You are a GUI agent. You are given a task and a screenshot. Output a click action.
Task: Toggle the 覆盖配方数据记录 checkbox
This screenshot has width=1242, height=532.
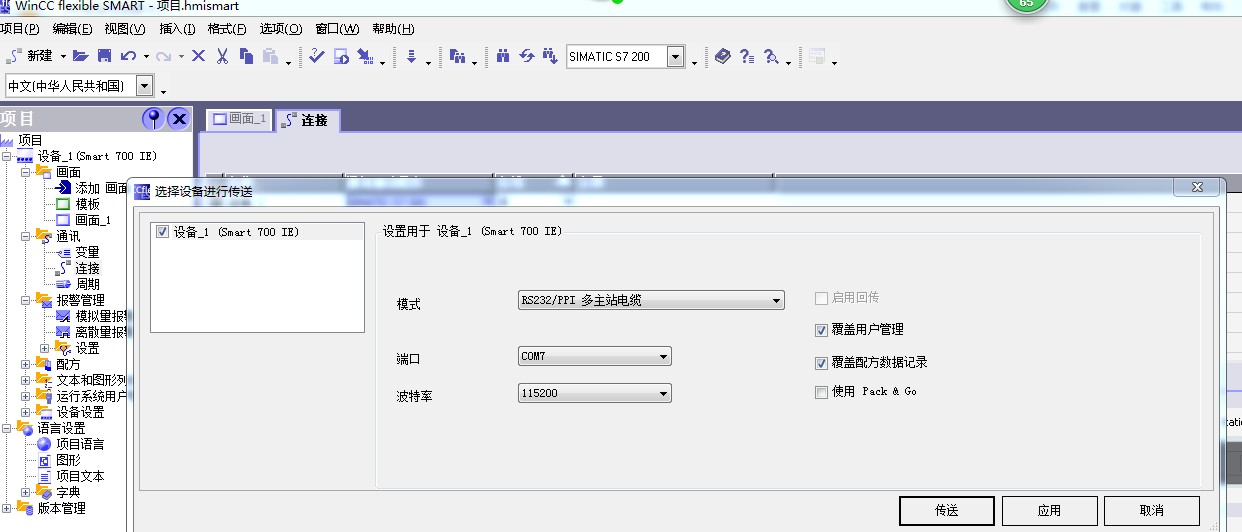(x=822, y=363)
